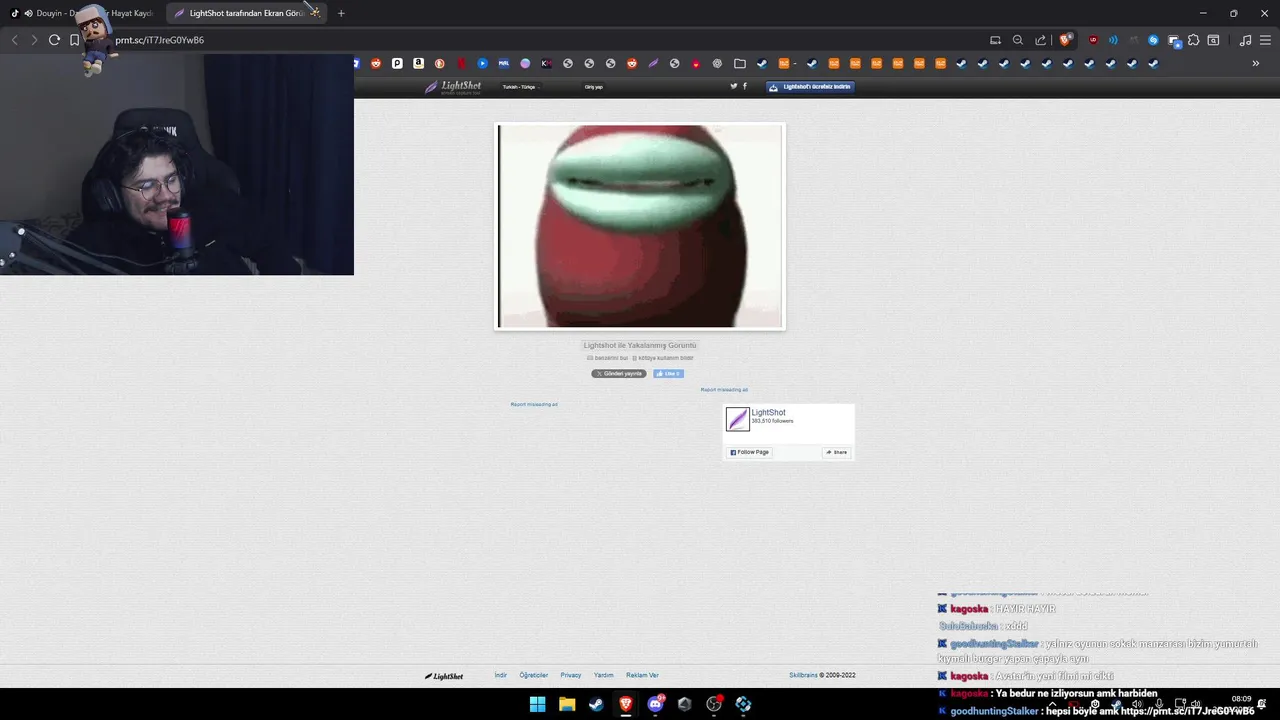Screen dimensions: 1280x720
Task: Open the sidebar panel icon in toolbar
Action: click(1213, 40)
